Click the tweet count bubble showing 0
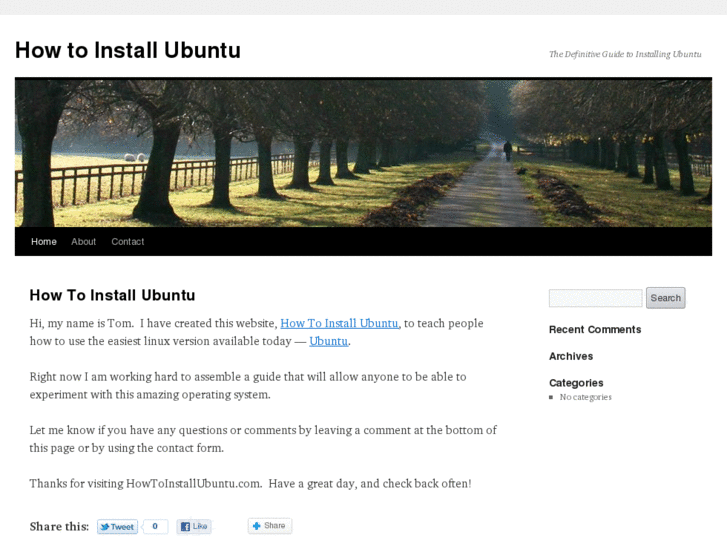727x545 pixels. click(155, 526)
